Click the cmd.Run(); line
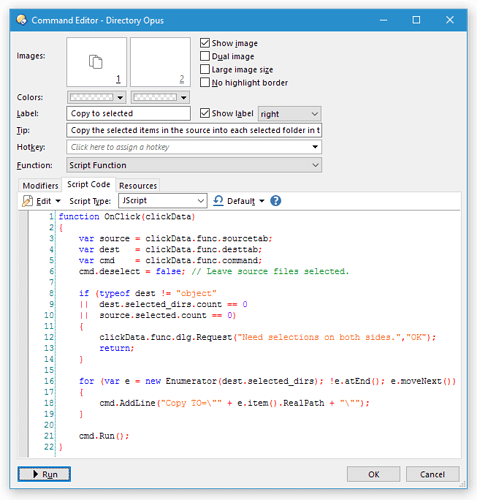Screen dimensions: 477x500 tap(104, 436)
